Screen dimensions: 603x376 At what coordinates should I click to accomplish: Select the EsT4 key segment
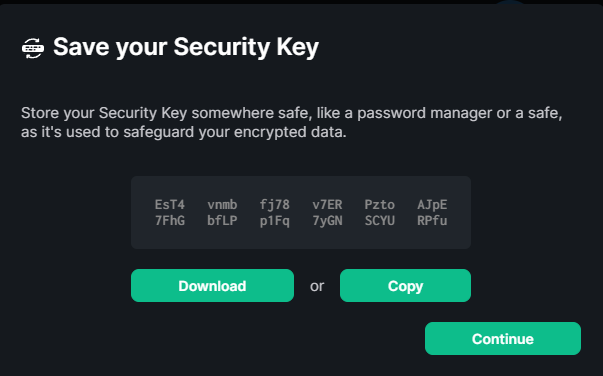[170, 205]
